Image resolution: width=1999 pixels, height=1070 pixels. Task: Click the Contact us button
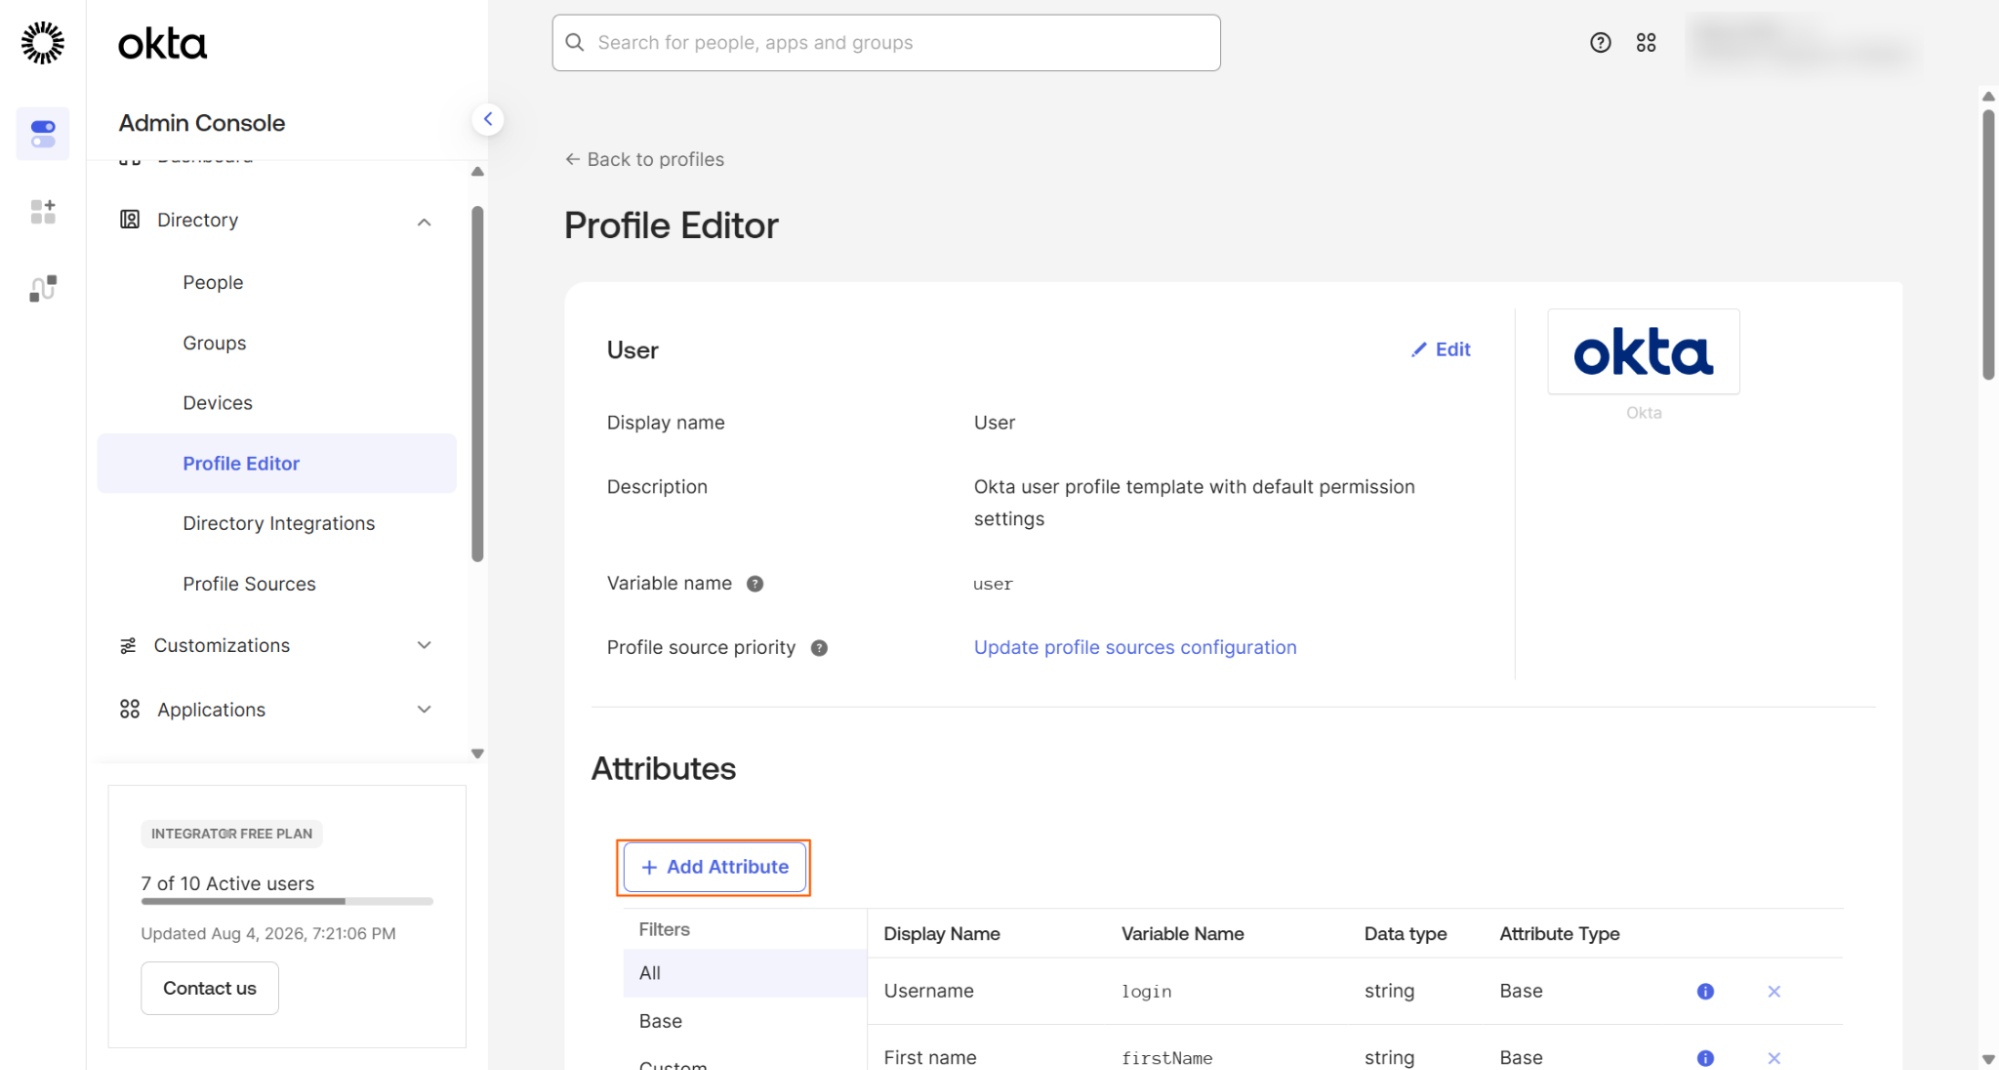click(210, 988)
